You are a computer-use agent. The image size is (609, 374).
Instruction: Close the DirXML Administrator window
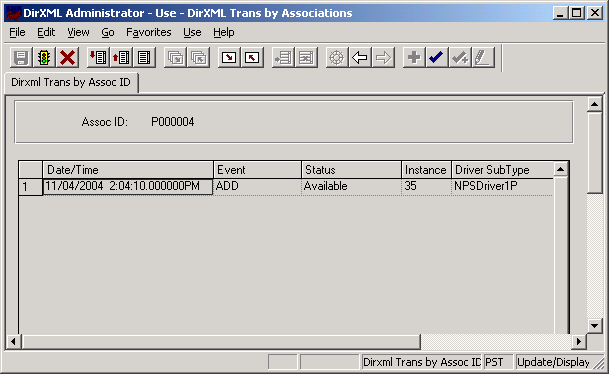coord(594,13)
